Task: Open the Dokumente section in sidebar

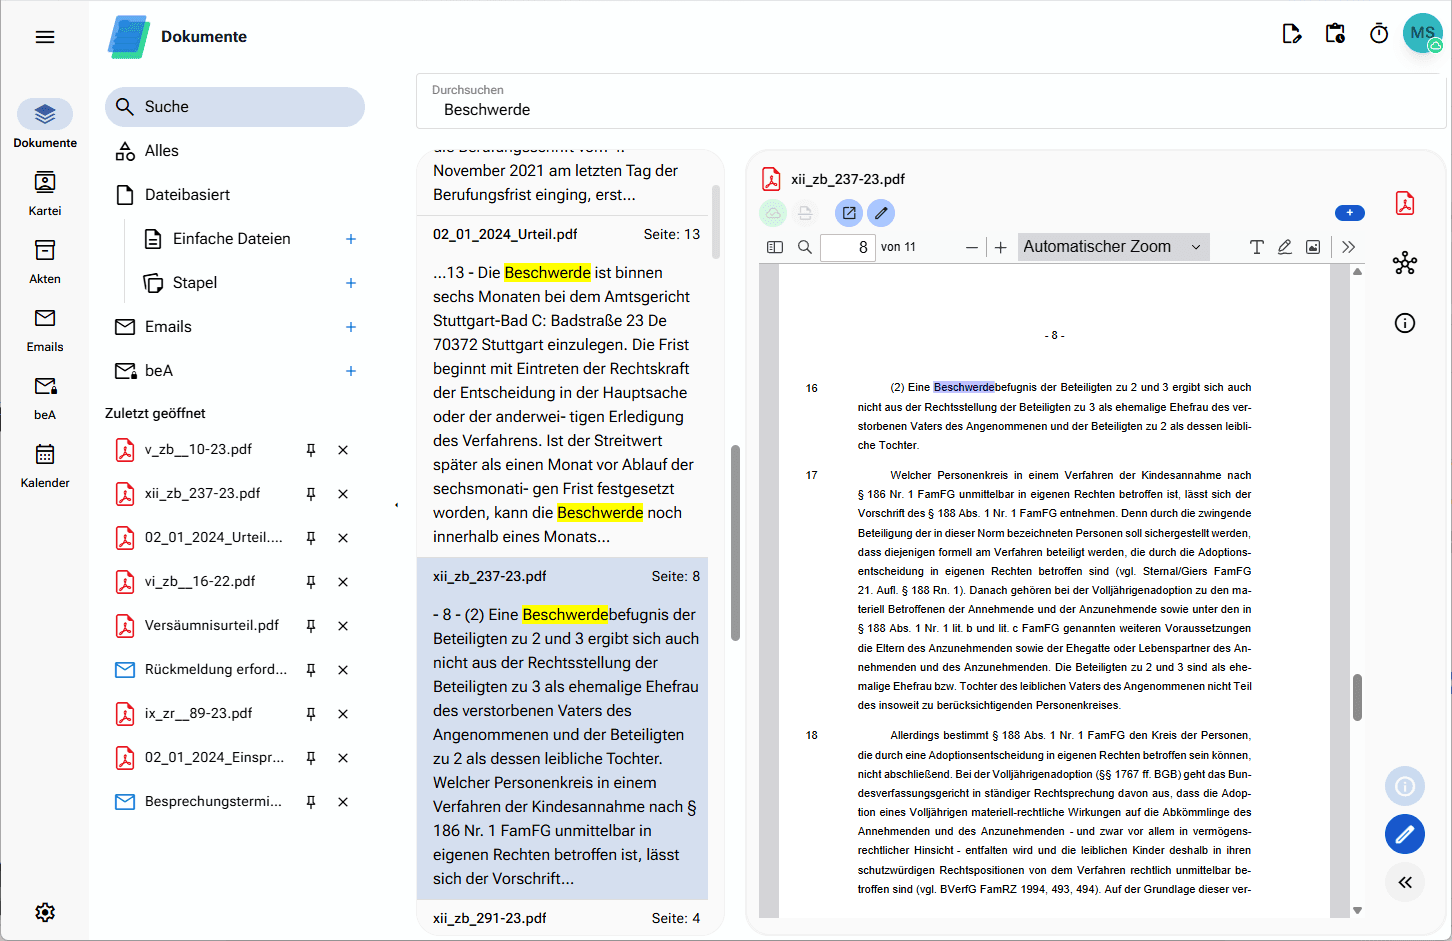Action: 45,124
